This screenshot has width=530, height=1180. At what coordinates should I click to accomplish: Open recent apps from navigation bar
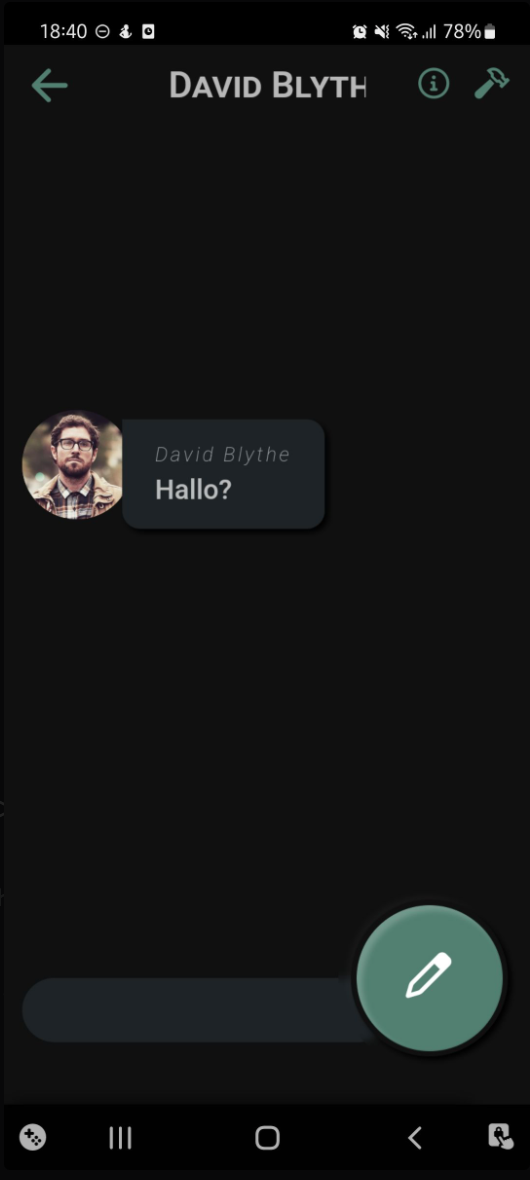pos(120,1137)
